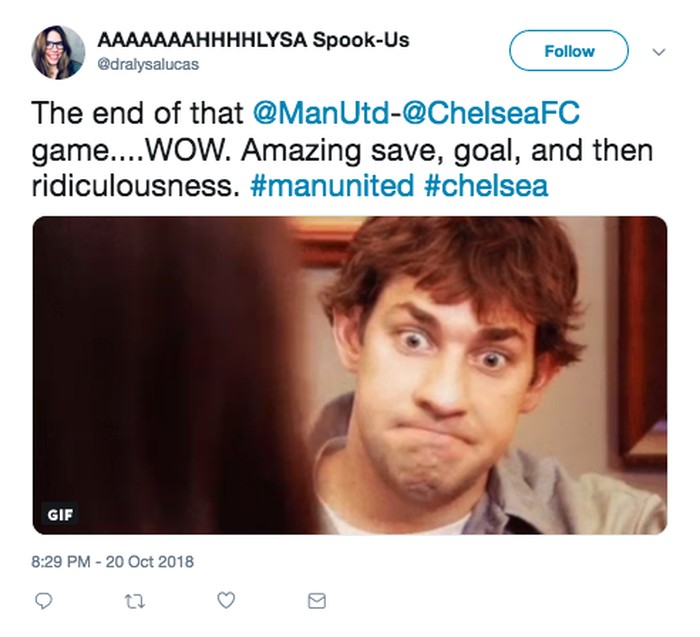The width and height of the screenshot is (700, 637).
Task: Click the 20 Oct 2018 date
Action: [151, 562]
